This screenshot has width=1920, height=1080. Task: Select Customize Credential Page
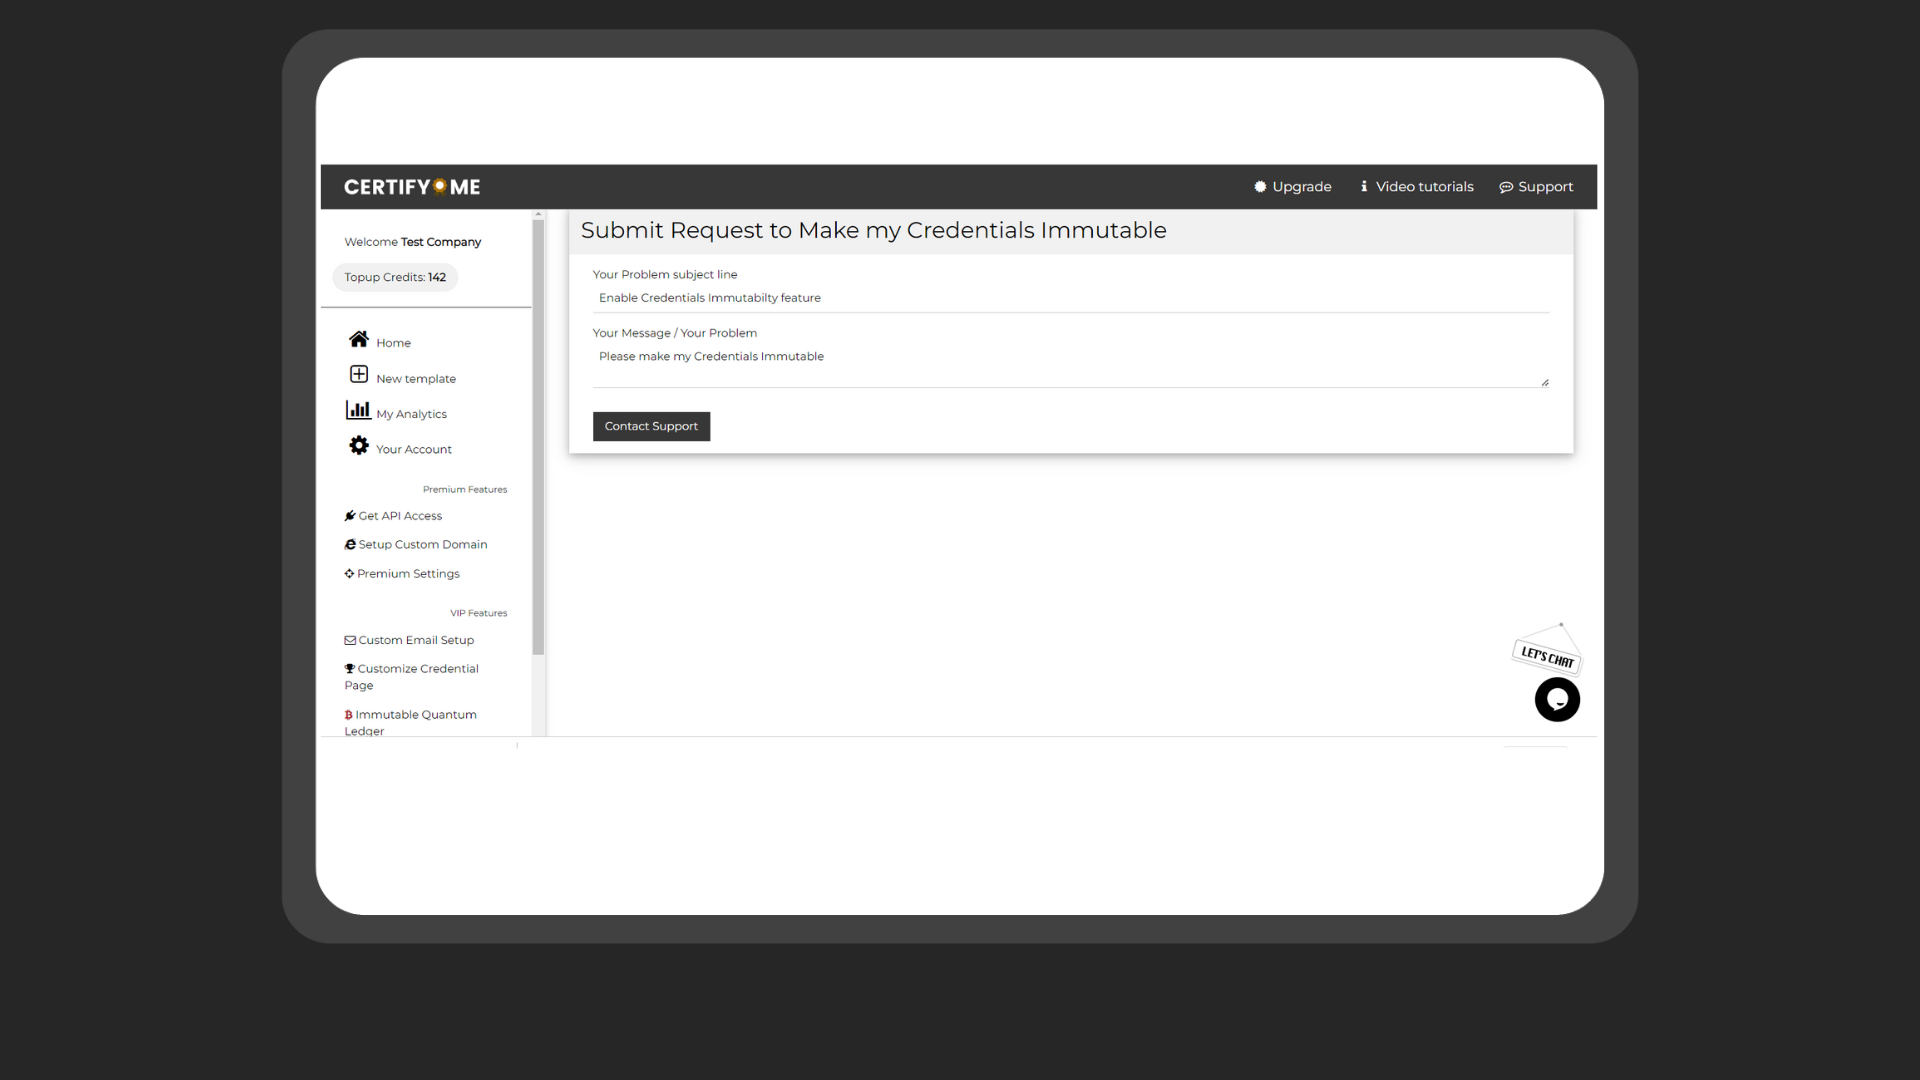pos(417,669)
